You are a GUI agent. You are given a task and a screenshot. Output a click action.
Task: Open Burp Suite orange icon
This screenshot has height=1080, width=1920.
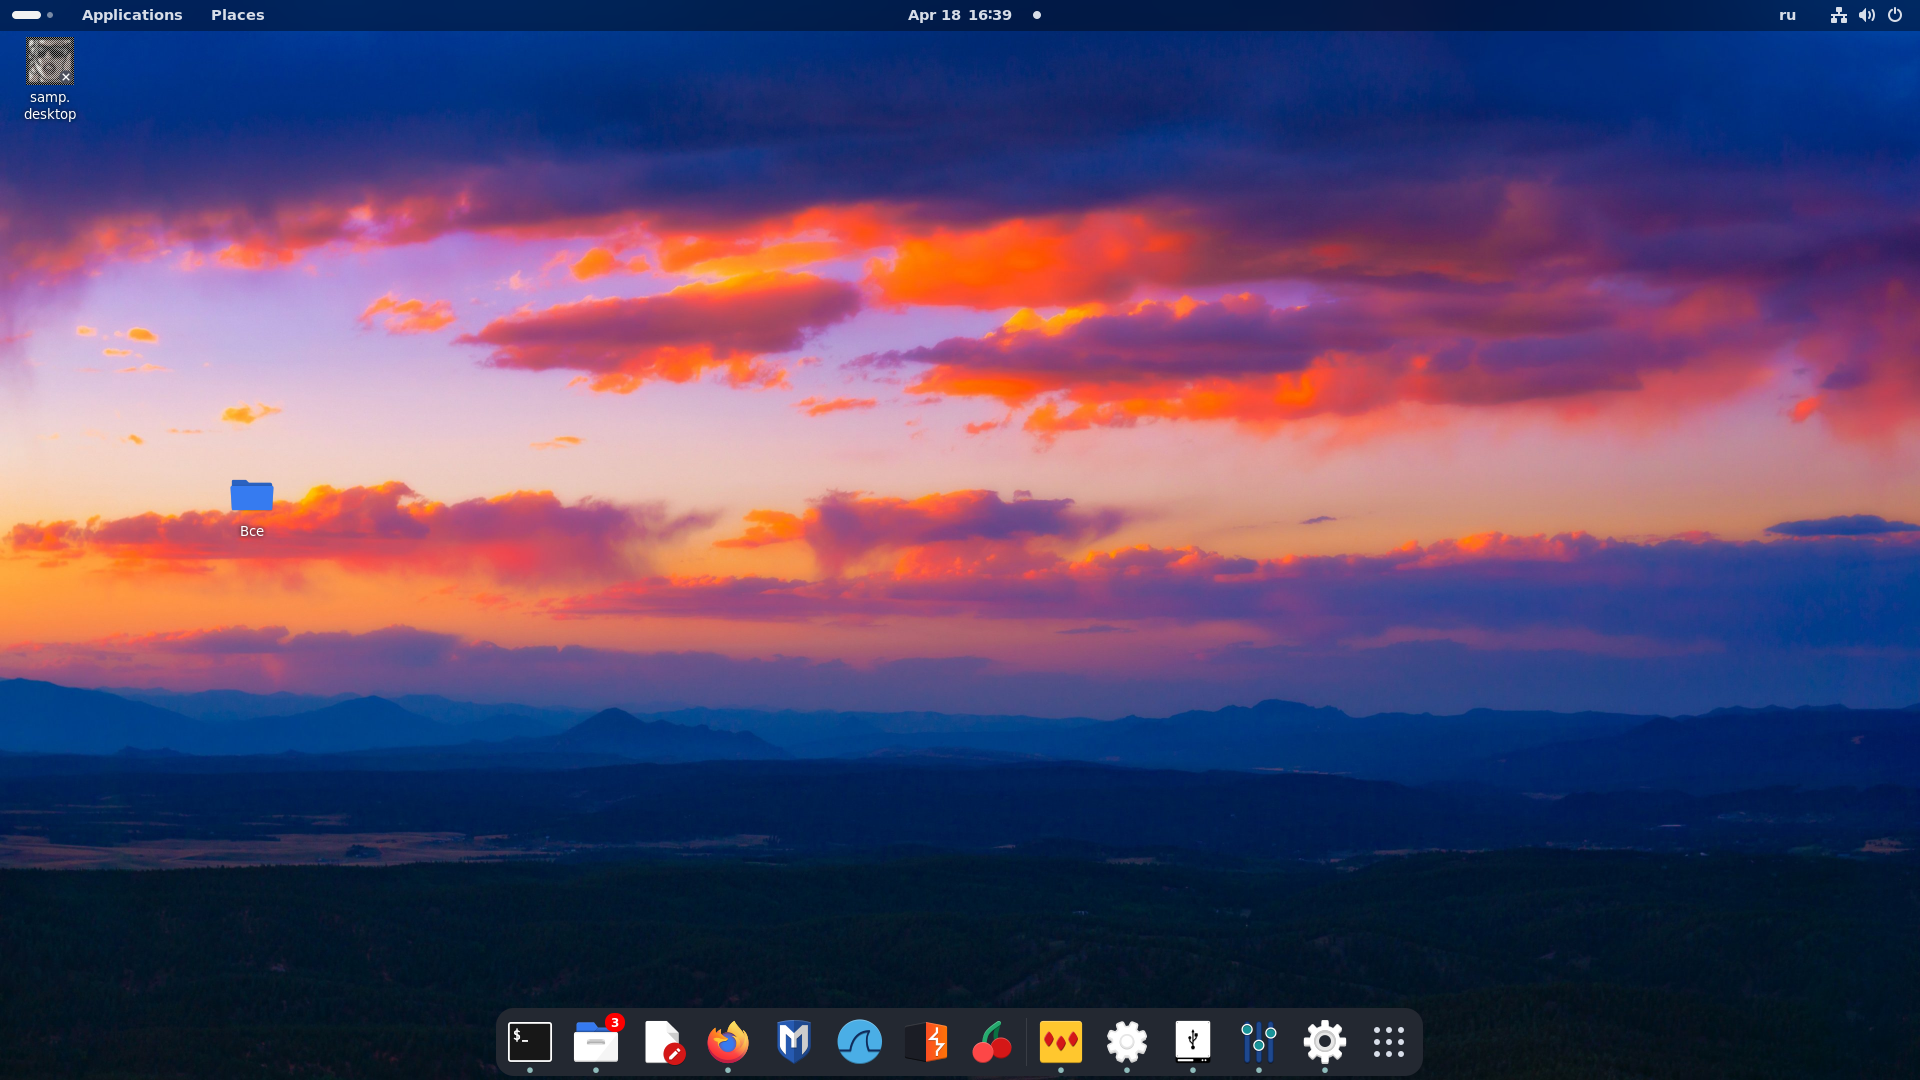coord(926,1042)
